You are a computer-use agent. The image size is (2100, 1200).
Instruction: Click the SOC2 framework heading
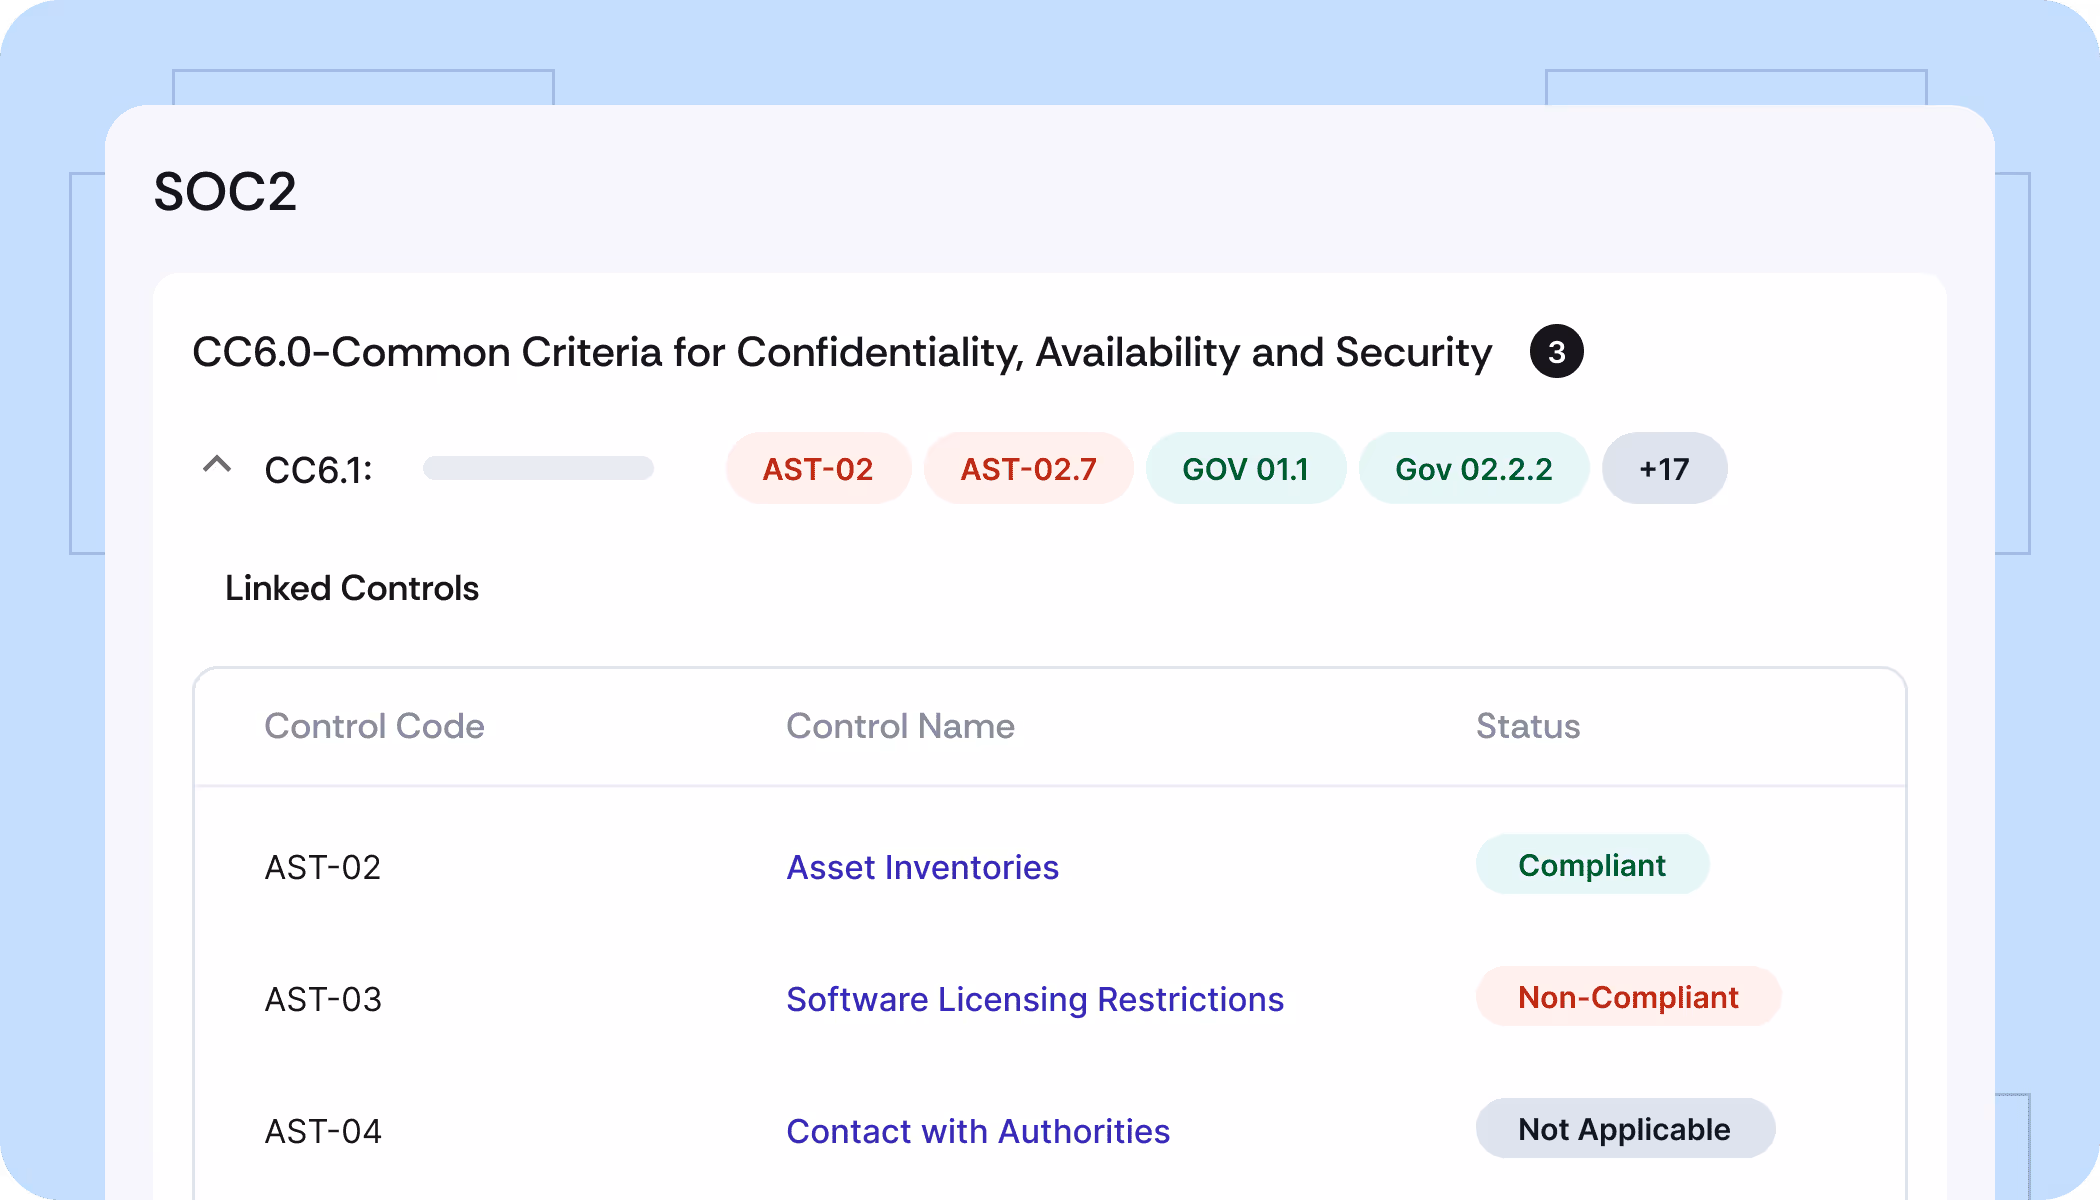225,191
